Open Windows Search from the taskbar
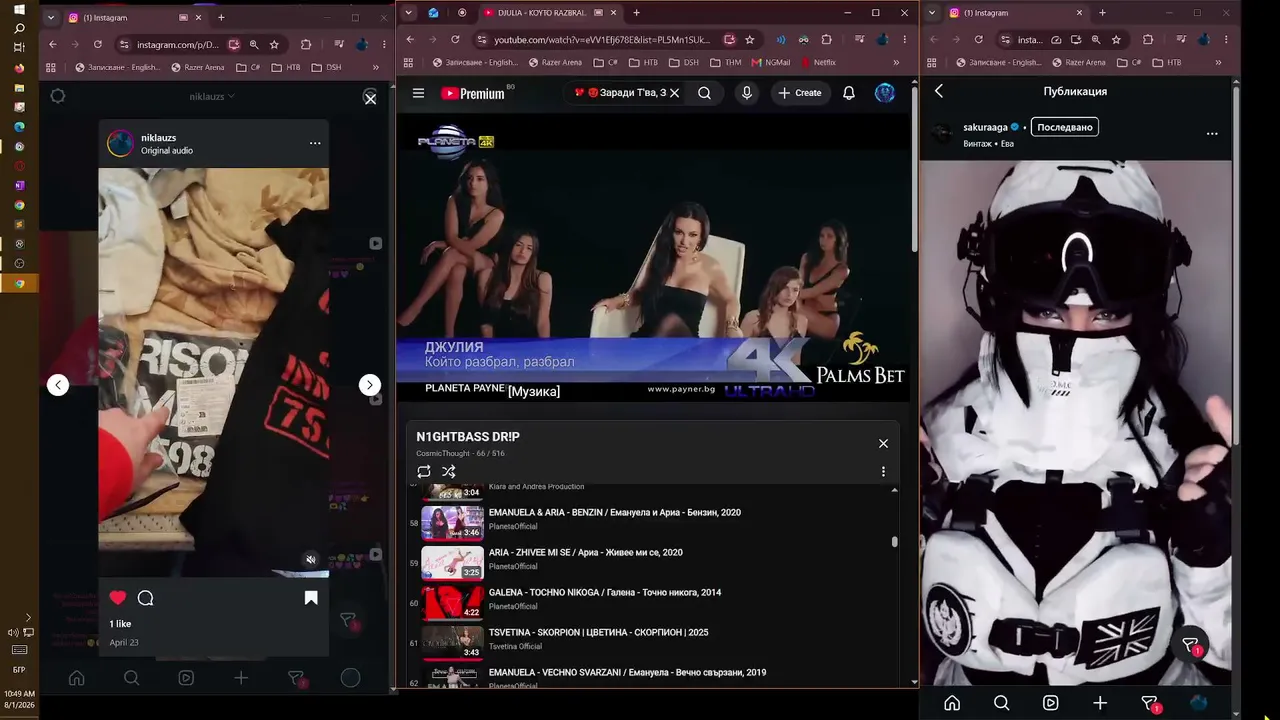The image size is (1280, 720). (x=19, y=29)
